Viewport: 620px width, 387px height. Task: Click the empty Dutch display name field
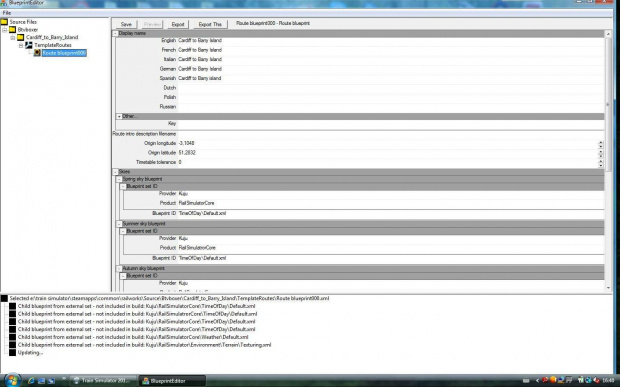coord(391,88)
